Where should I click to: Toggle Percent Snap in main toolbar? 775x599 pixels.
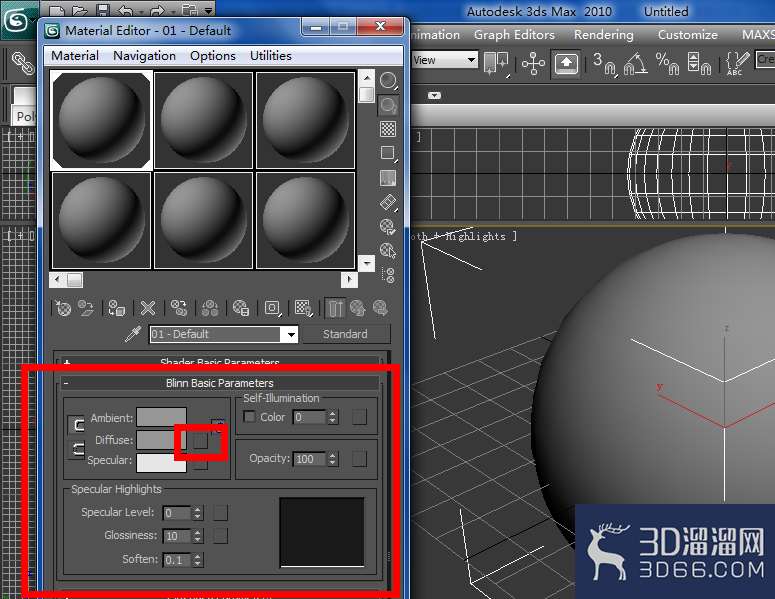point(667,64)
